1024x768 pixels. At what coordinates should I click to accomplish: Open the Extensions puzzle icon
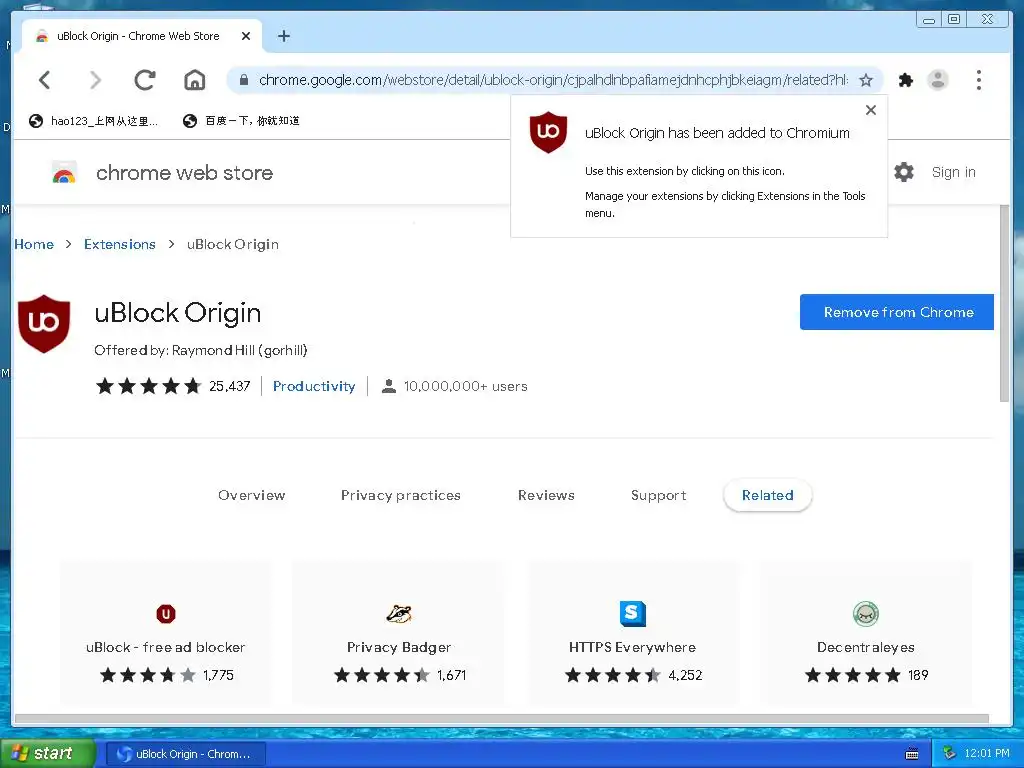pos(906,80)
